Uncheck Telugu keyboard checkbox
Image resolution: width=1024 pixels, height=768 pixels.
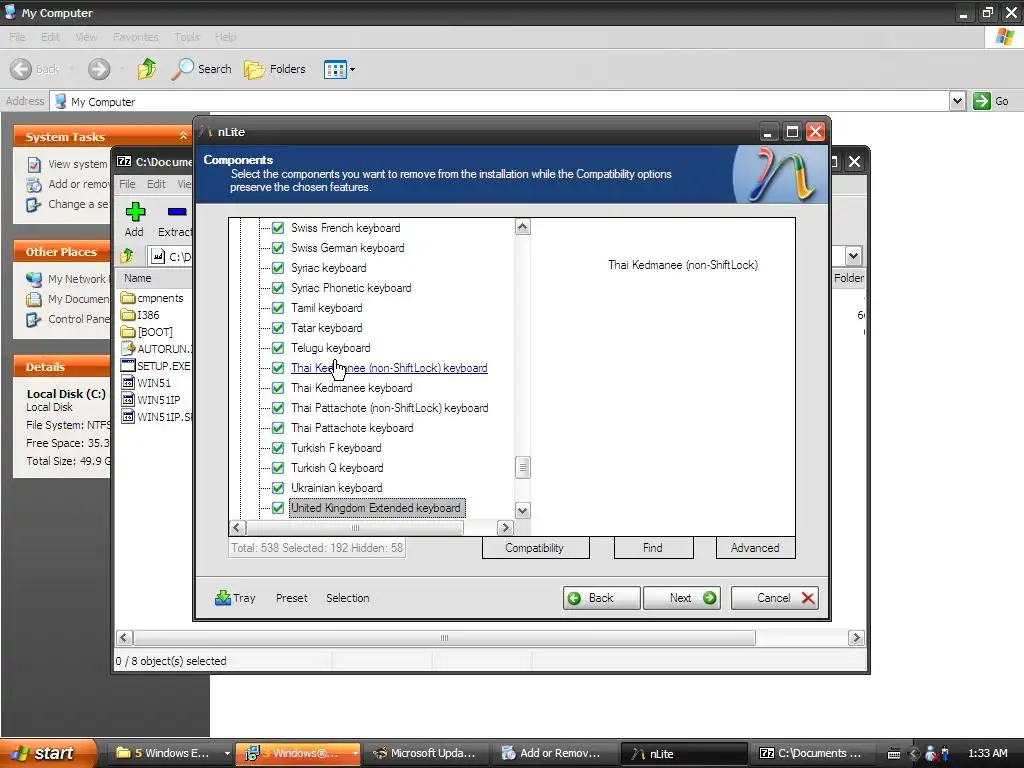(278, 348)
